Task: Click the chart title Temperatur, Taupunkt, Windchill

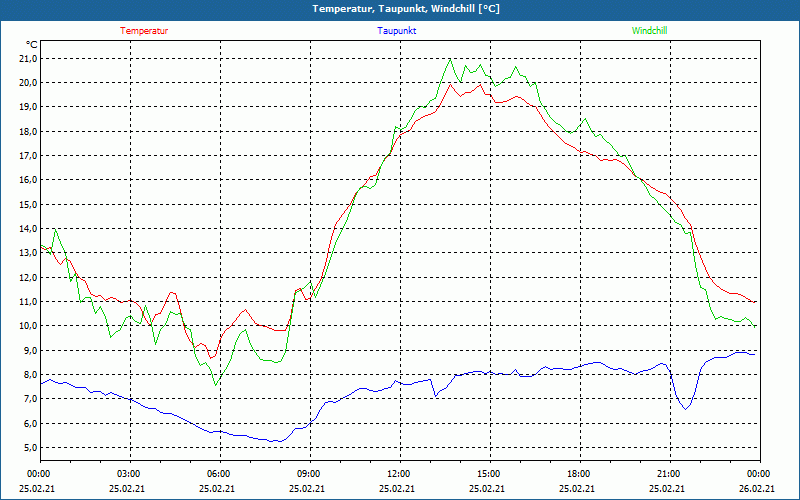Action: pos(406,9)
